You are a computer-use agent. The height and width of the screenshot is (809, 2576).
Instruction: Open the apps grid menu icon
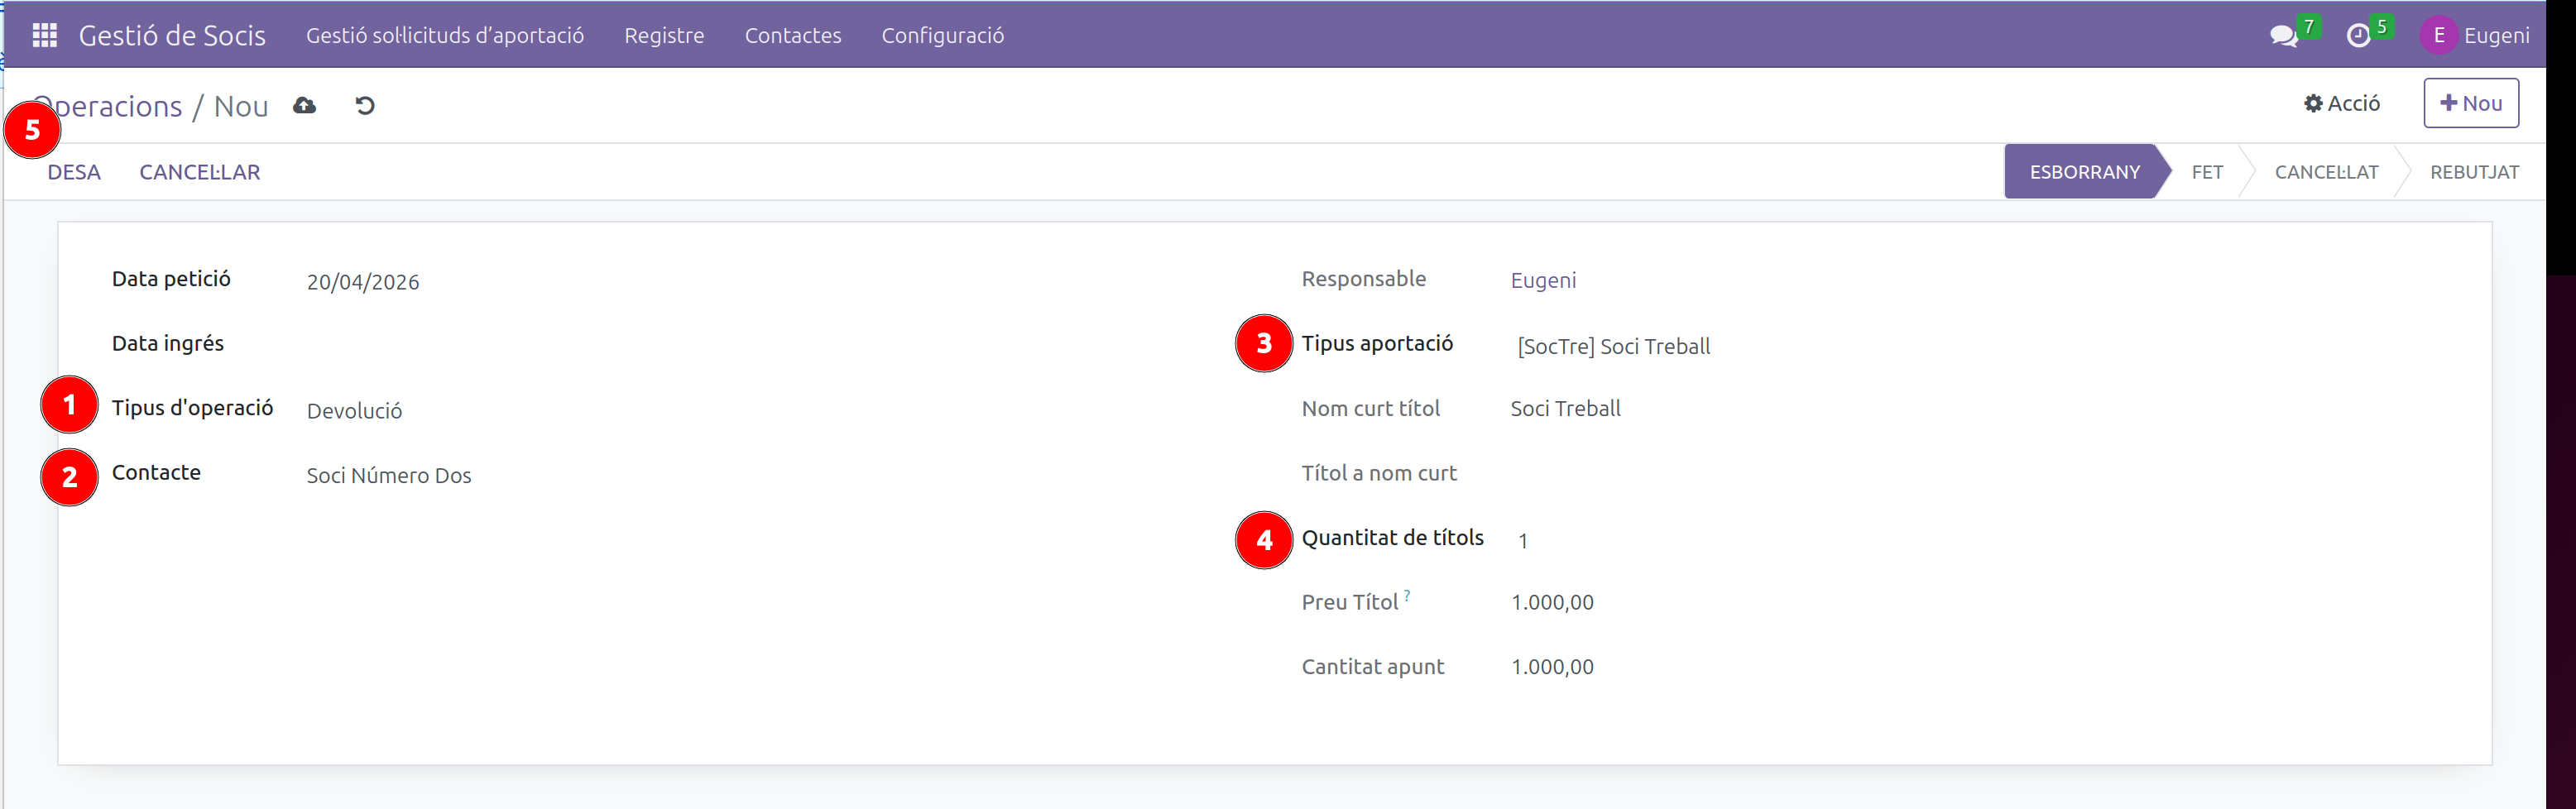pos(44,36)
